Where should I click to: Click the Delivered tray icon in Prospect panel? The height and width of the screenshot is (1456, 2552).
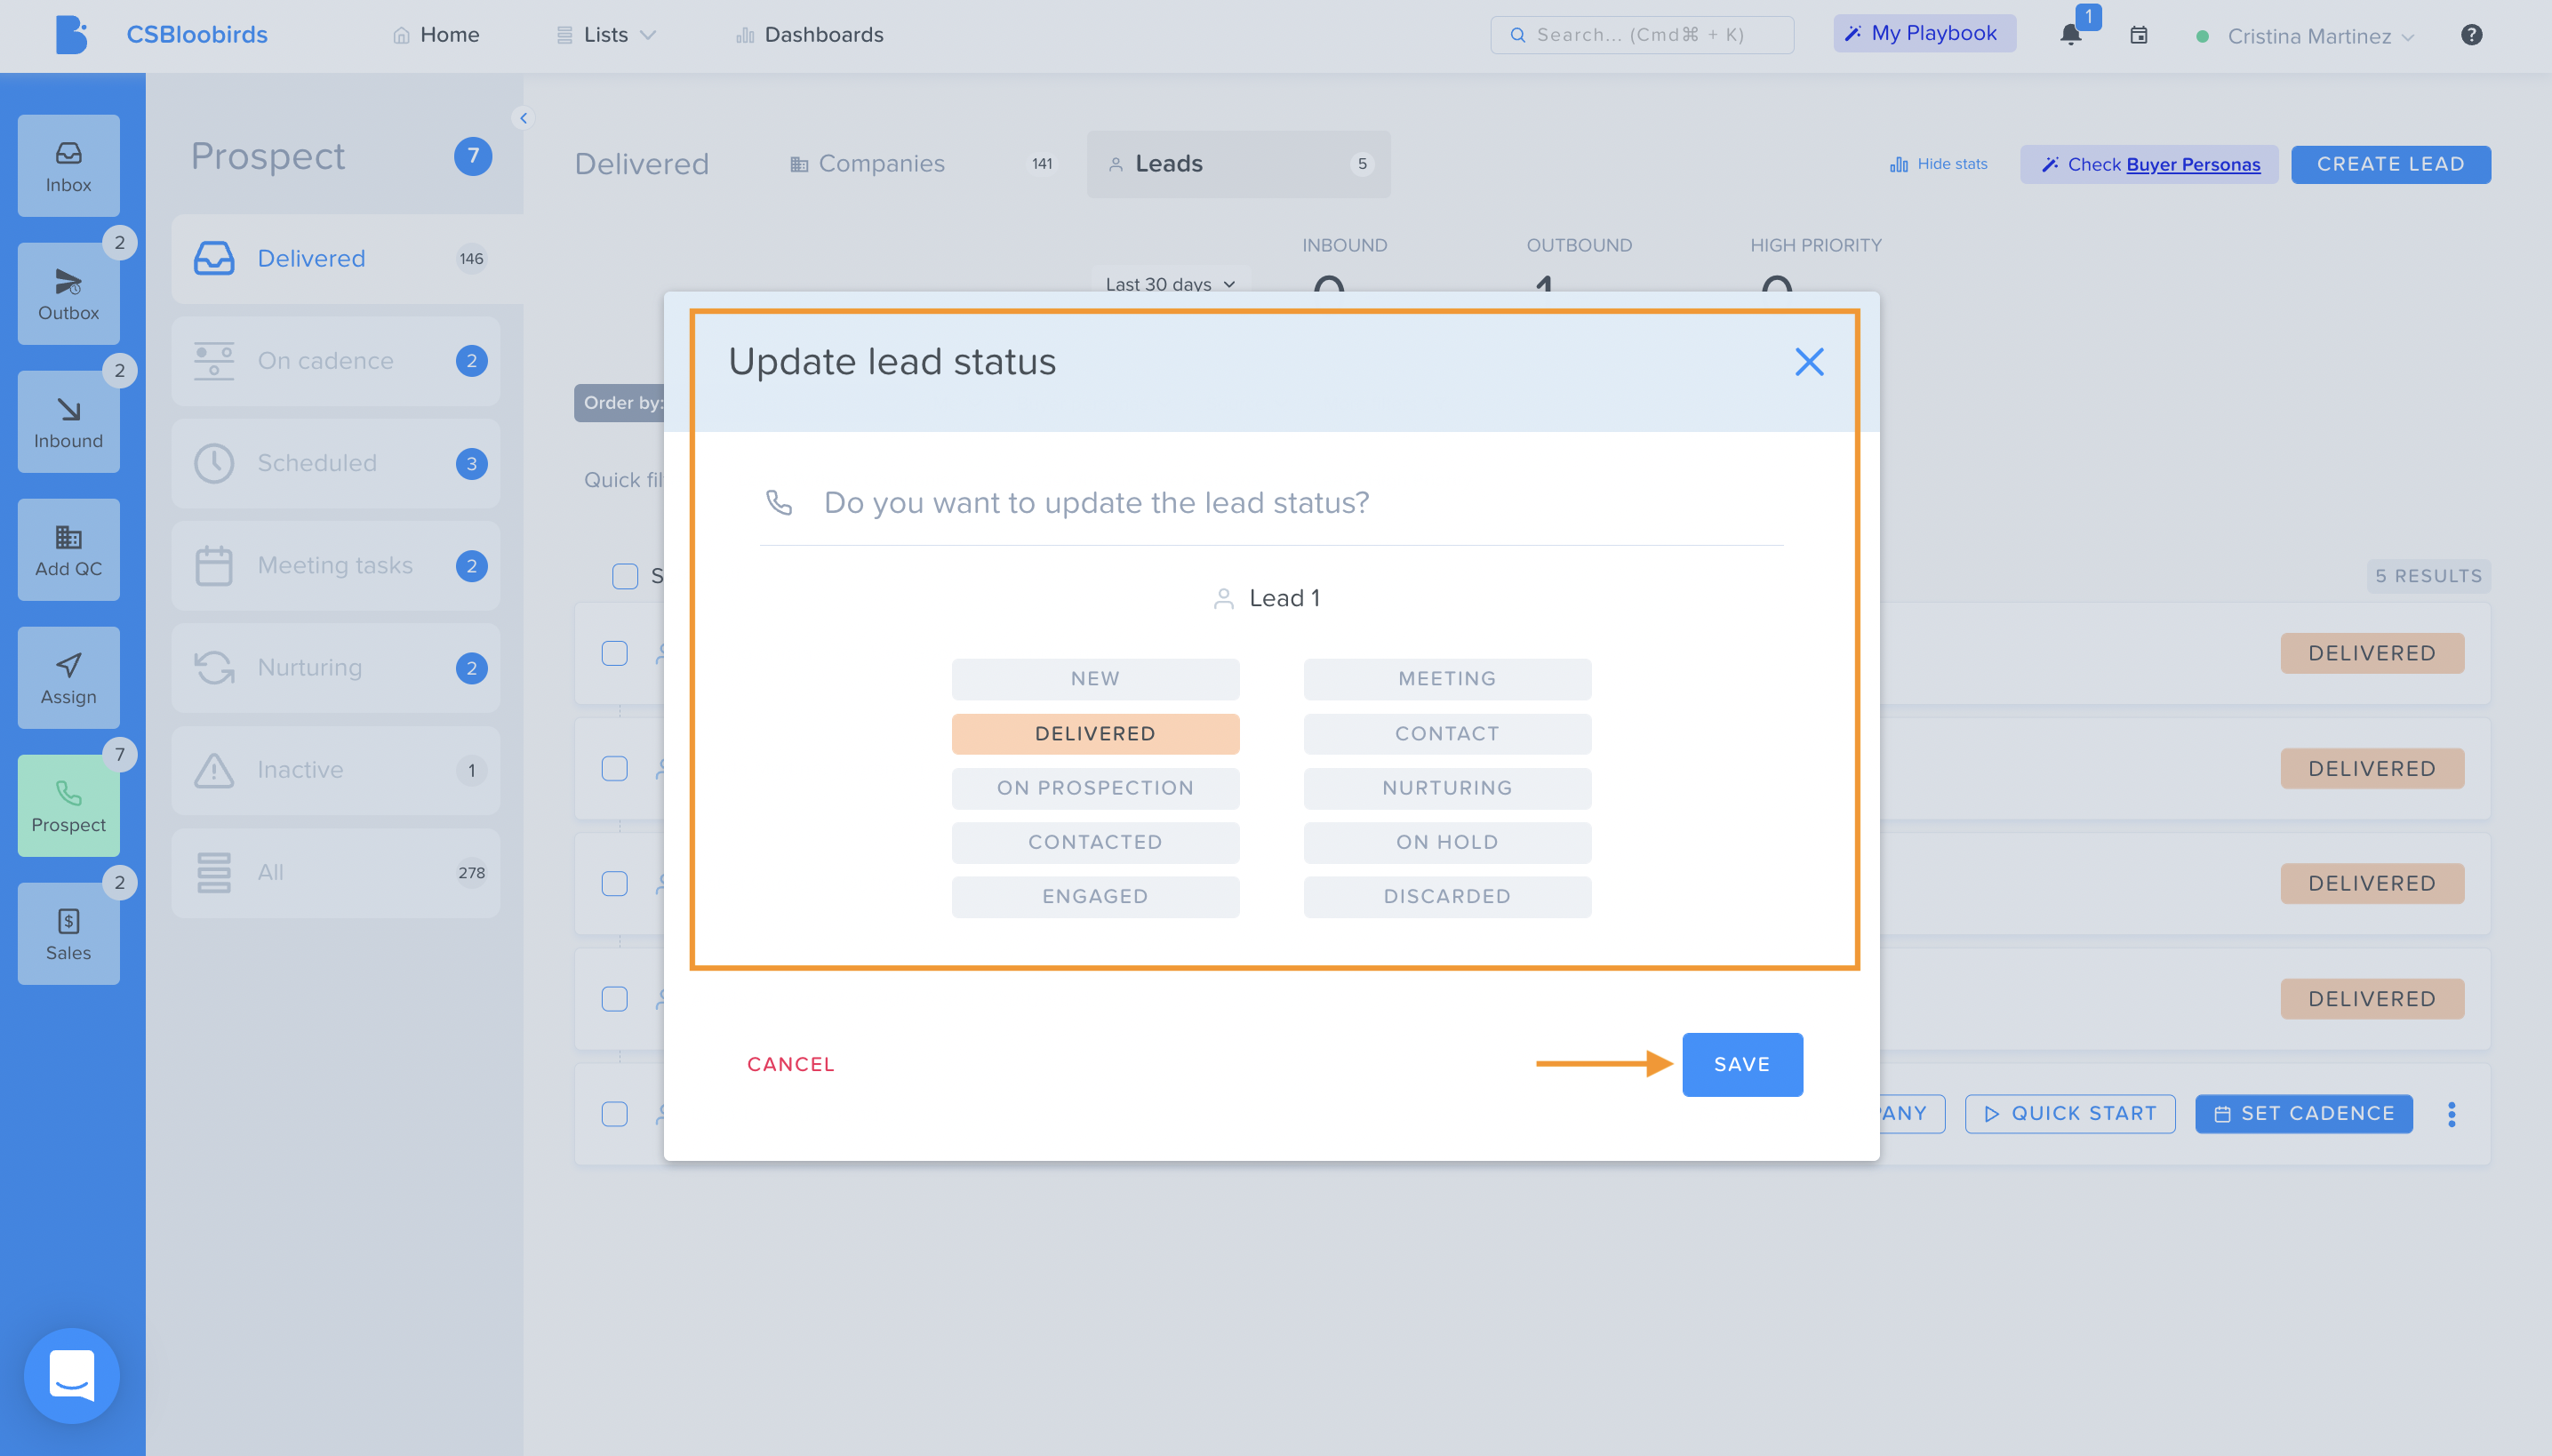click(214, 259)
